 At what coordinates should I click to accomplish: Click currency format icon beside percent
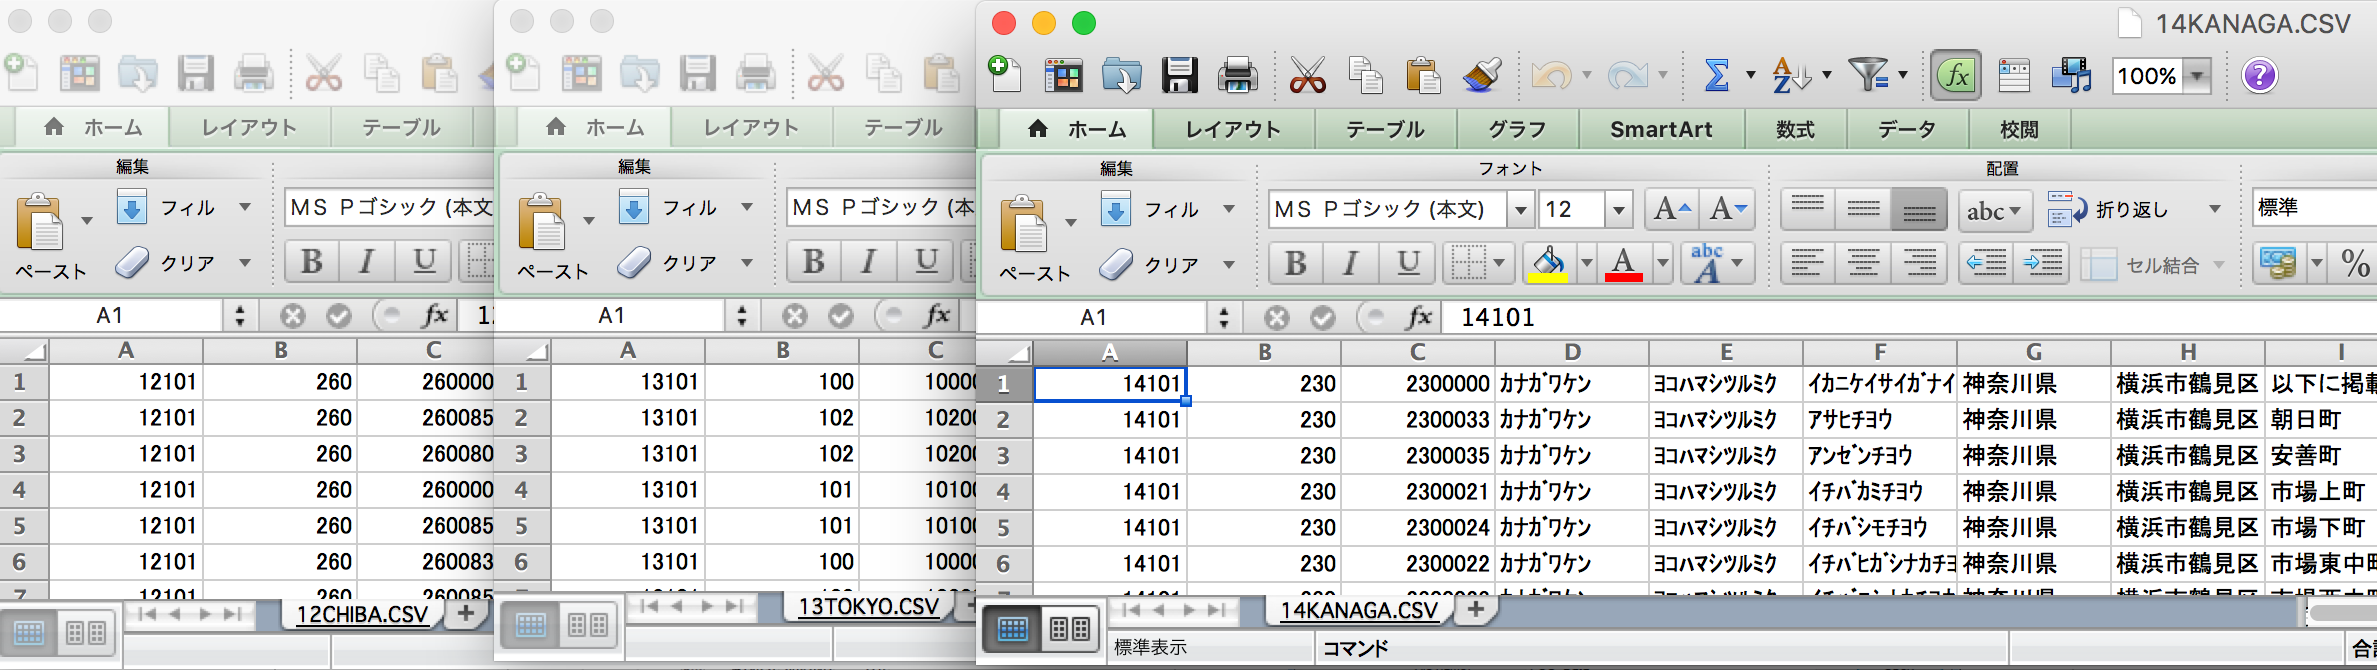tap(2279, 264)
